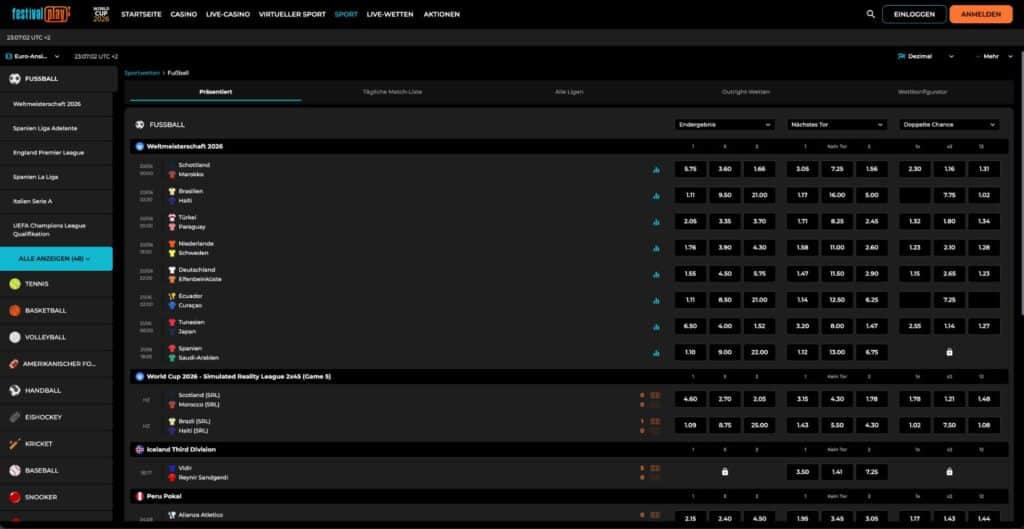Pick 22.00 odds for Saudi-Arabien win
Screen dimensions: 1024x529
[760, 352]
